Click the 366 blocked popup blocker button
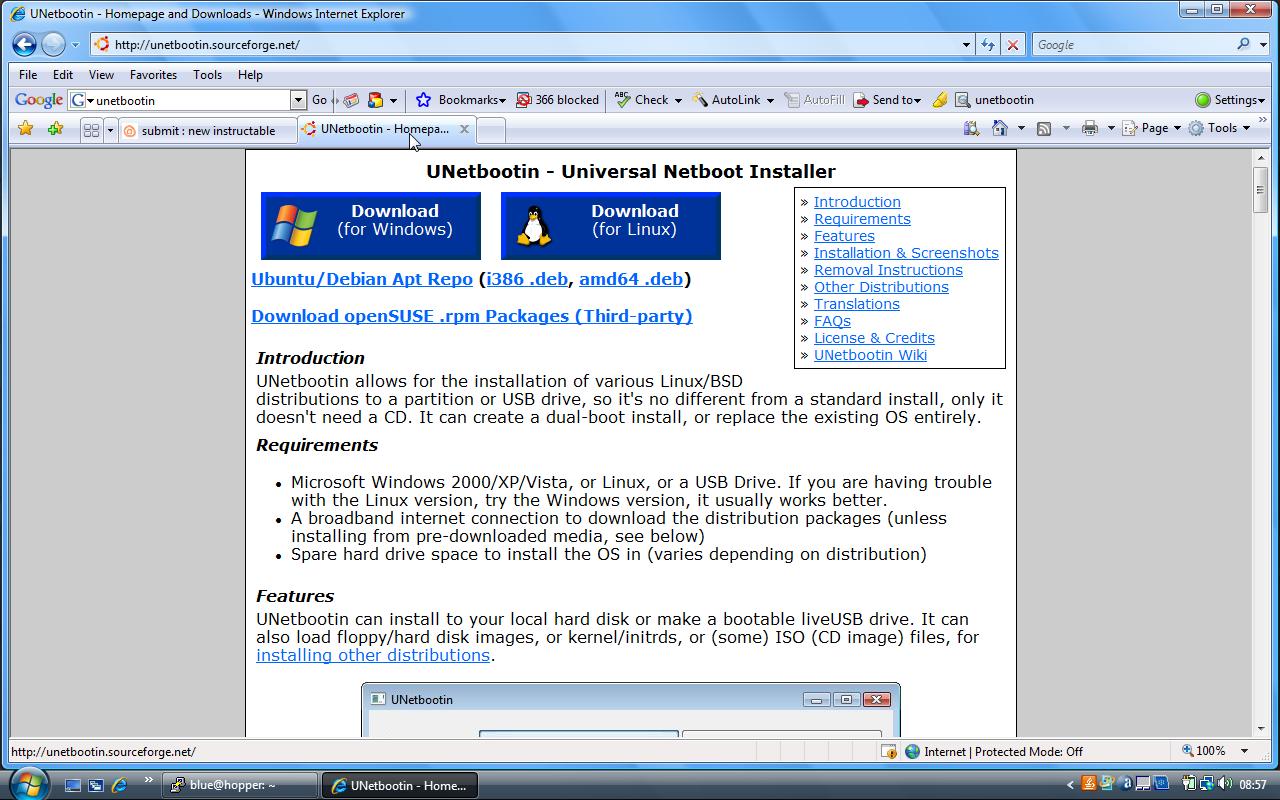 (x=557, y=100)
